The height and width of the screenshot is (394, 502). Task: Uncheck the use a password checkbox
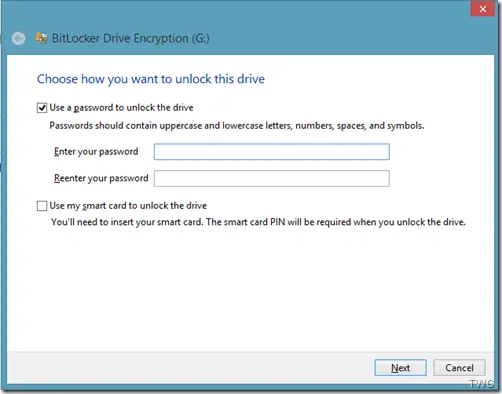tap(42, 108)
